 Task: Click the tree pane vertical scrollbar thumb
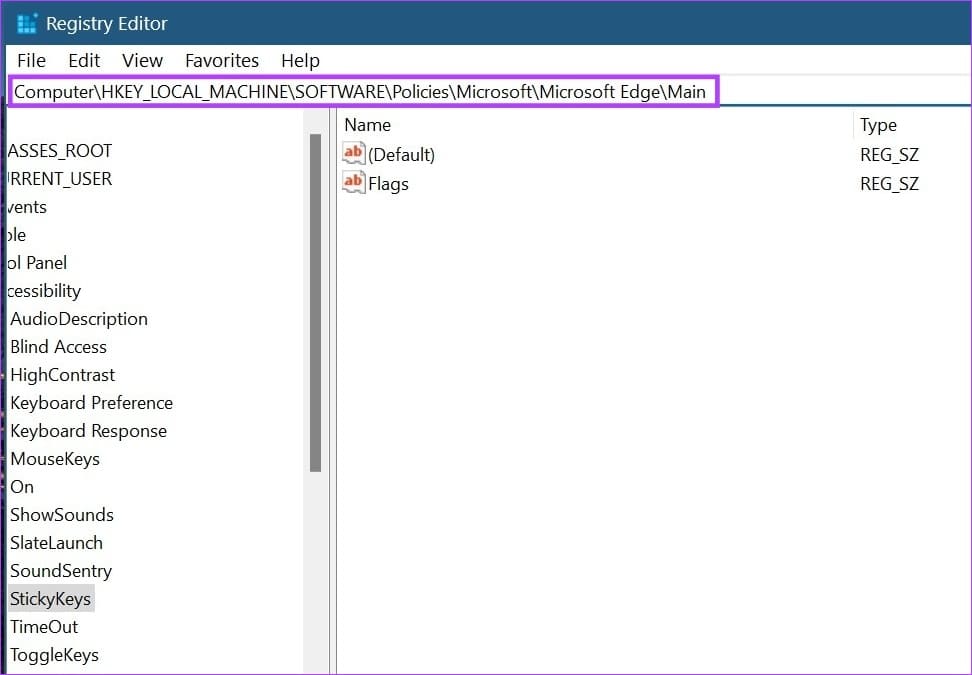coord(316,302)
